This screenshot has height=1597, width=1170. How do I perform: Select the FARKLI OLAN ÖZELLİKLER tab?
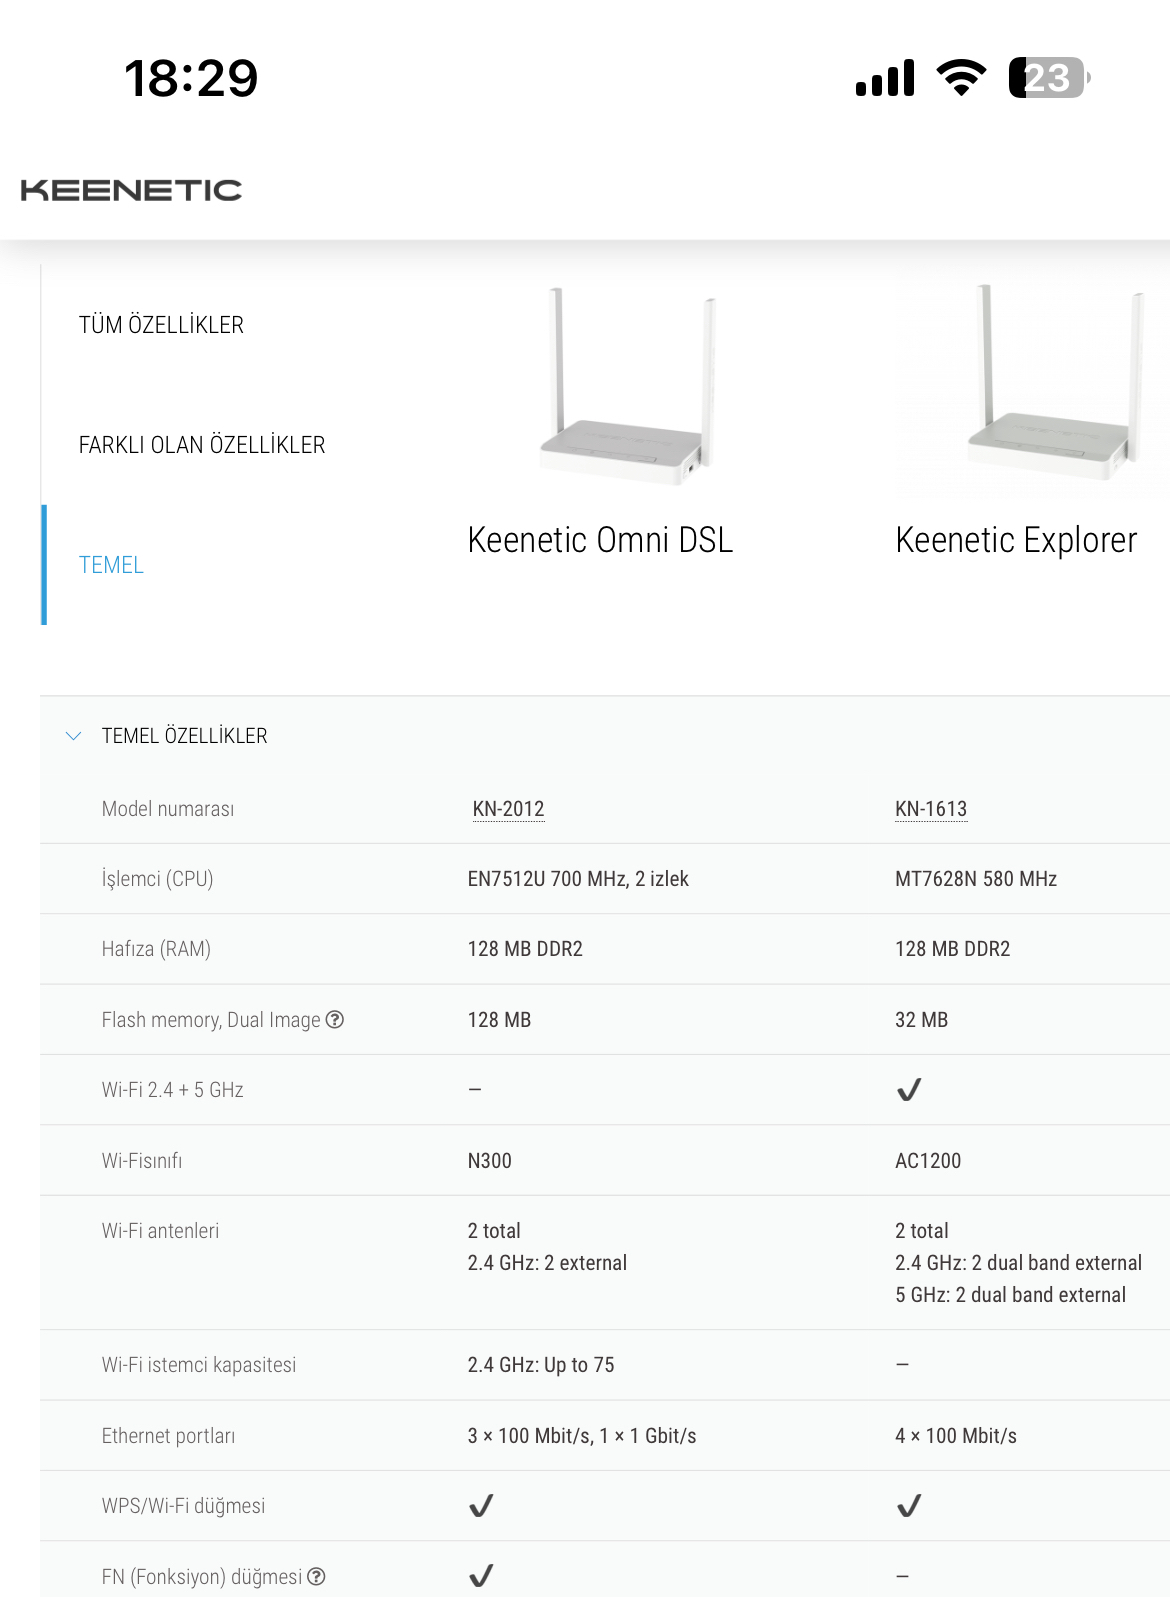click(x=202, y=445)
